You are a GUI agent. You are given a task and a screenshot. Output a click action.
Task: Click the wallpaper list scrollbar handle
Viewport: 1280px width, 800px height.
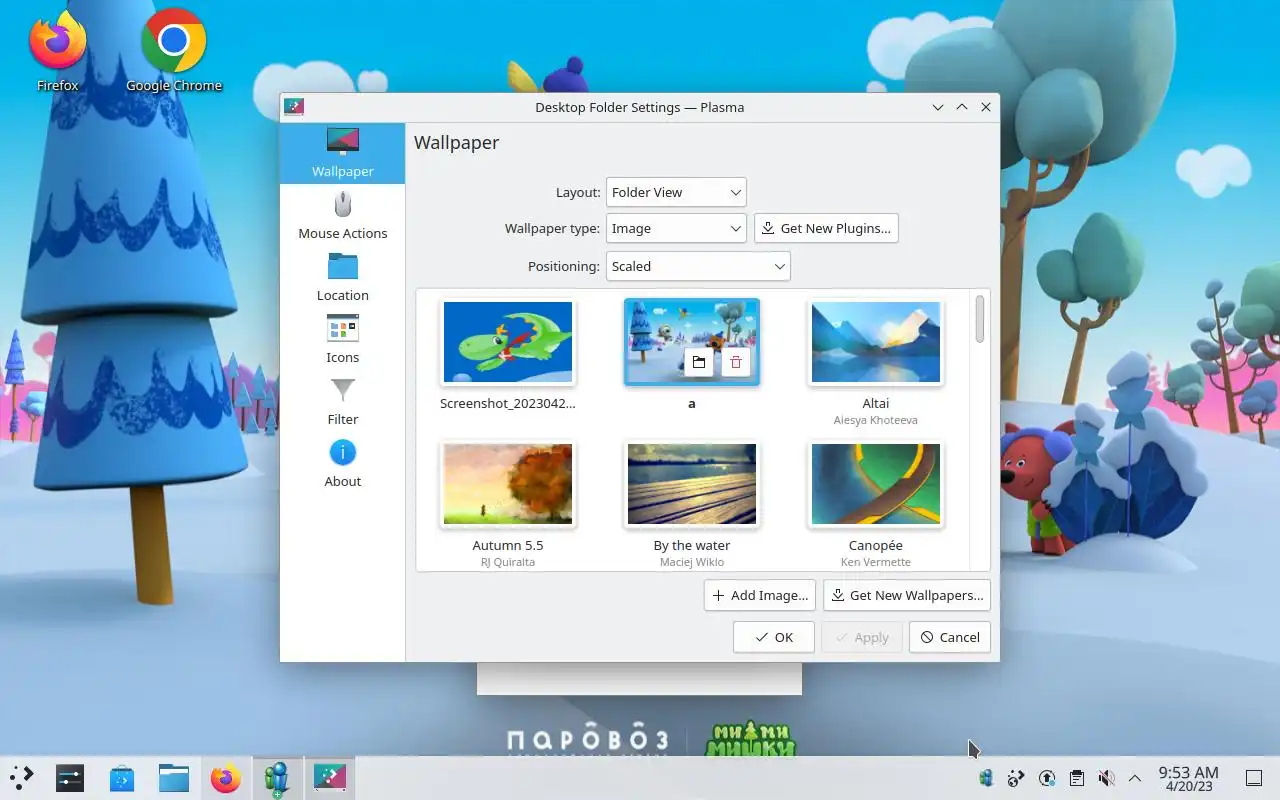click(x=980, y=319)
